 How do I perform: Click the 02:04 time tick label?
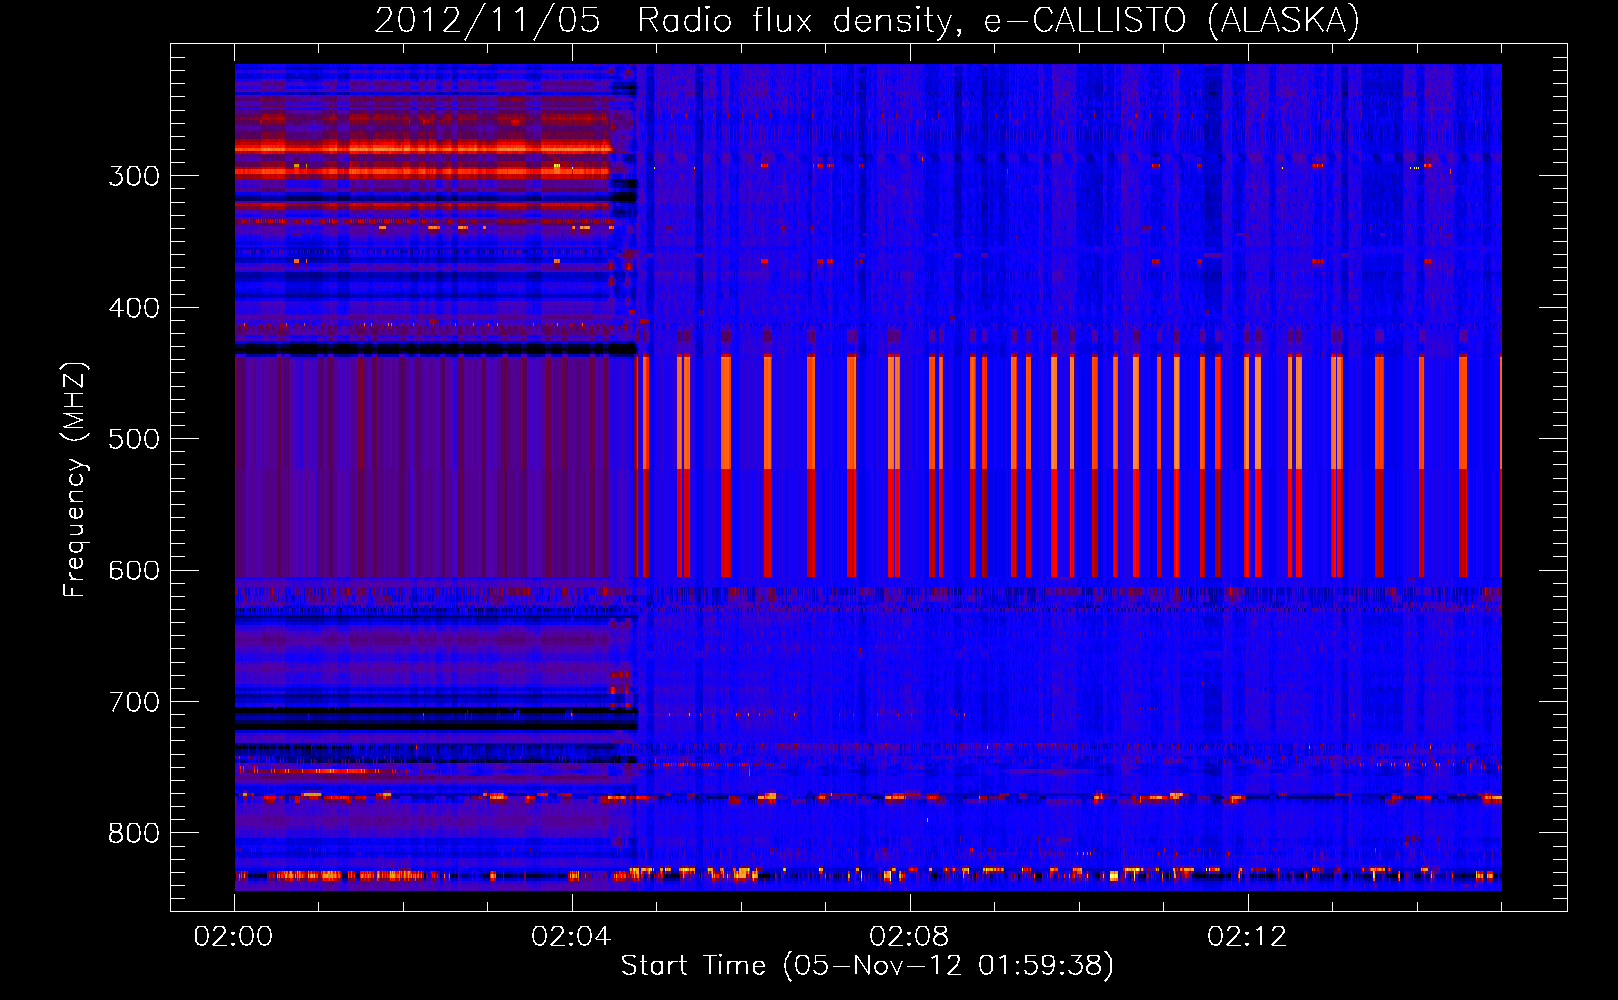(571, 937)
